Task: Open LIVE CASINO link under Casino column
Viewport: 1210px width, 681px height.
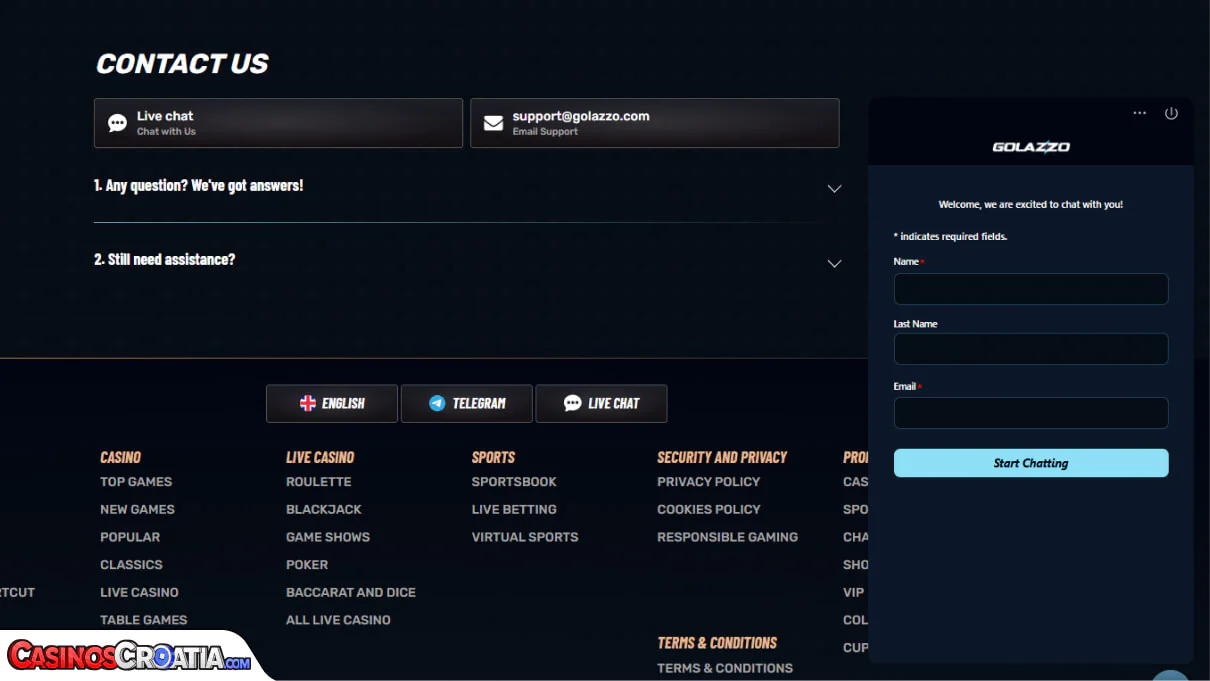Action: [x=139, y=592]
